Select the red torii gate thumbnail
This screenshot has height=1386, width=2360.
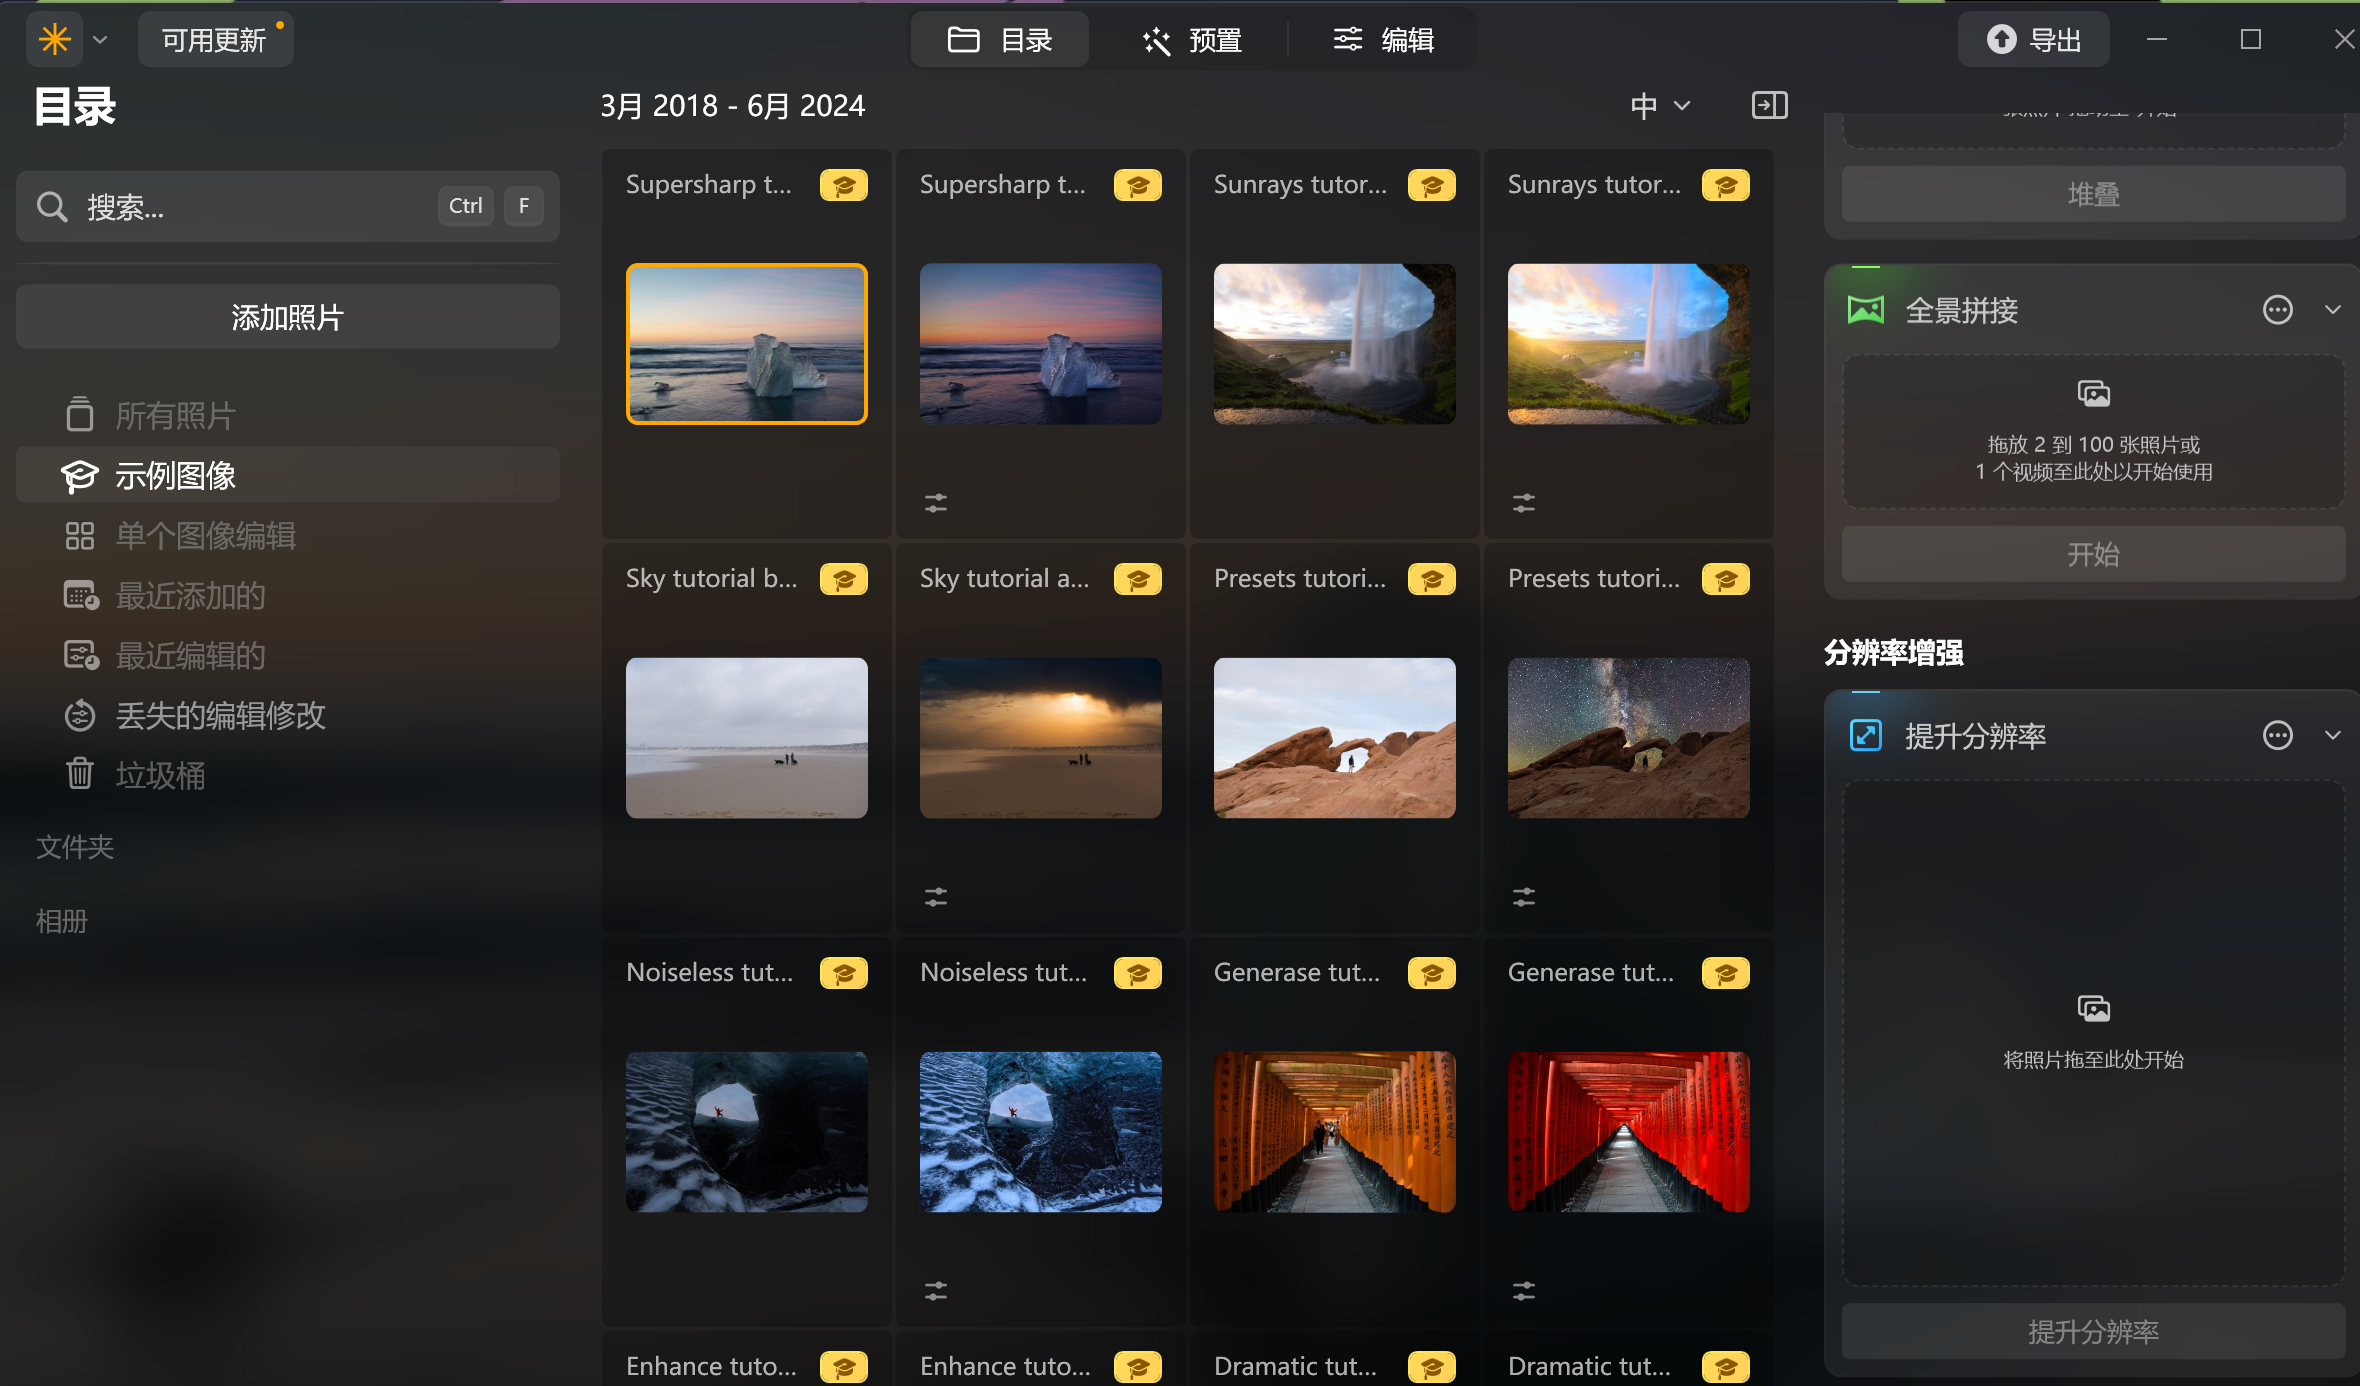1628,1131
